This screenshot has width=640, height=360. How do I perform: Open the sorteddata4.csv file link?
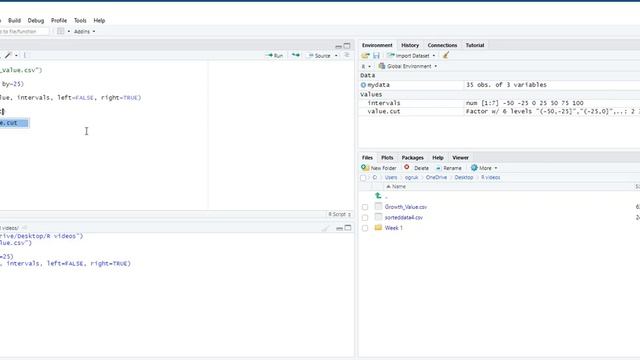point(404,218)
